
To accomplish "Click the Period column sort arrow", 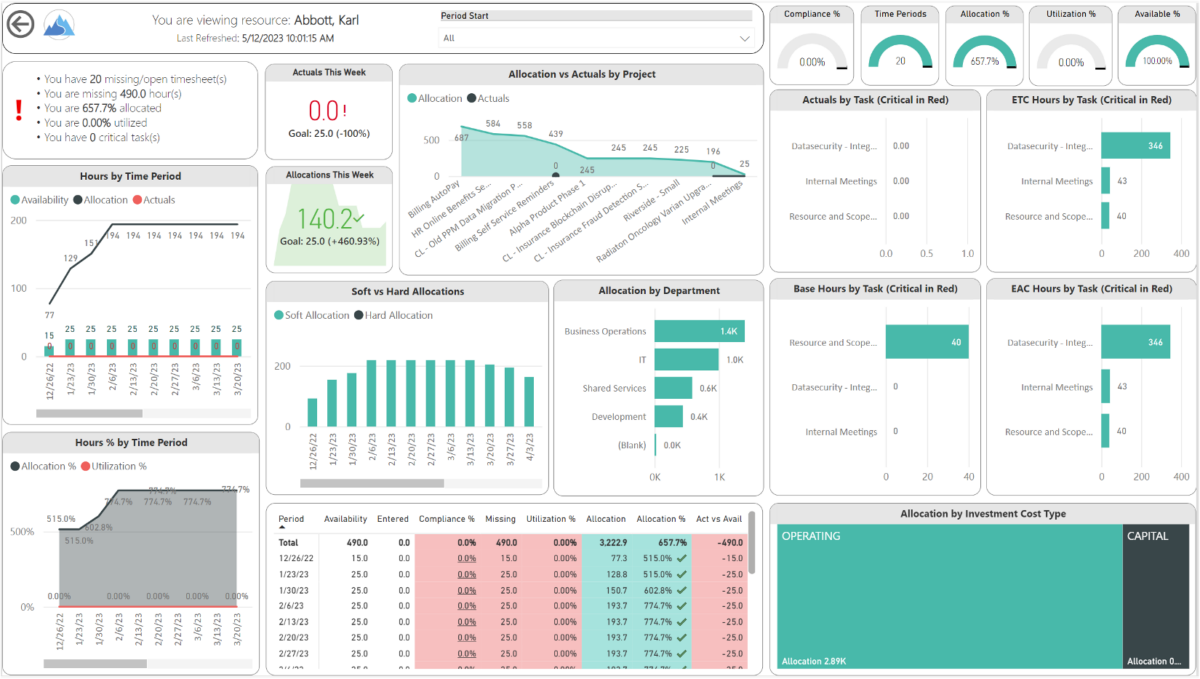I will tap(281, 528).
